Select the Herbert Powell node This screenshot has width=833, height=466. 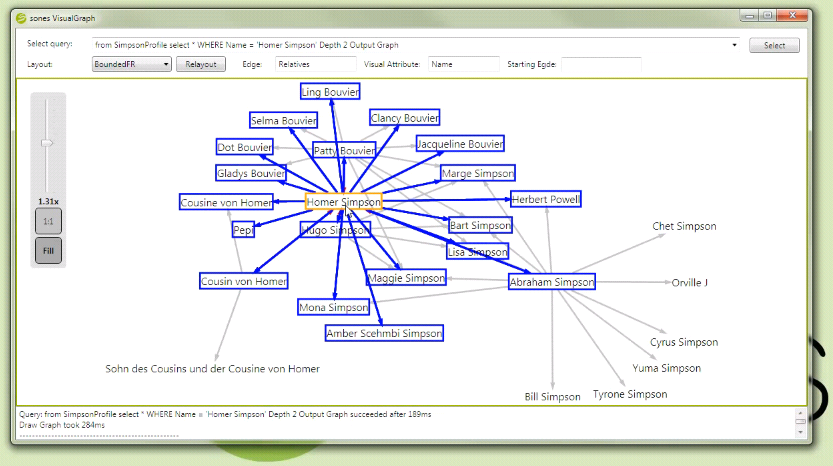pyautogui.click(x=546, y=199)
